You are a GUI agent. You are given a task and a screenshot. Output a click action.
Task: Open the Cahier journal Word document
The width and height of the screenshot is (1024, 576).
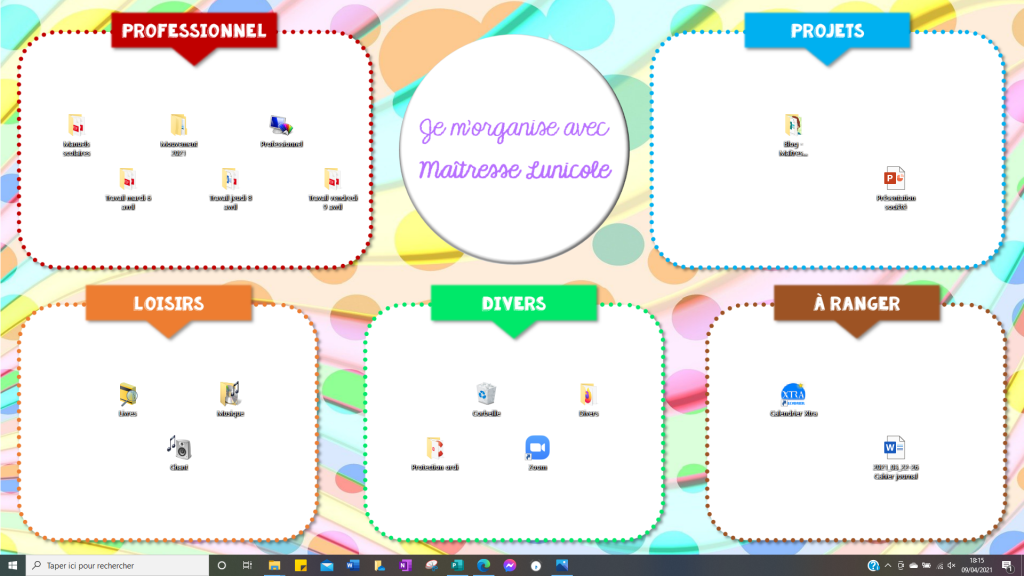(x=895, y=448)
